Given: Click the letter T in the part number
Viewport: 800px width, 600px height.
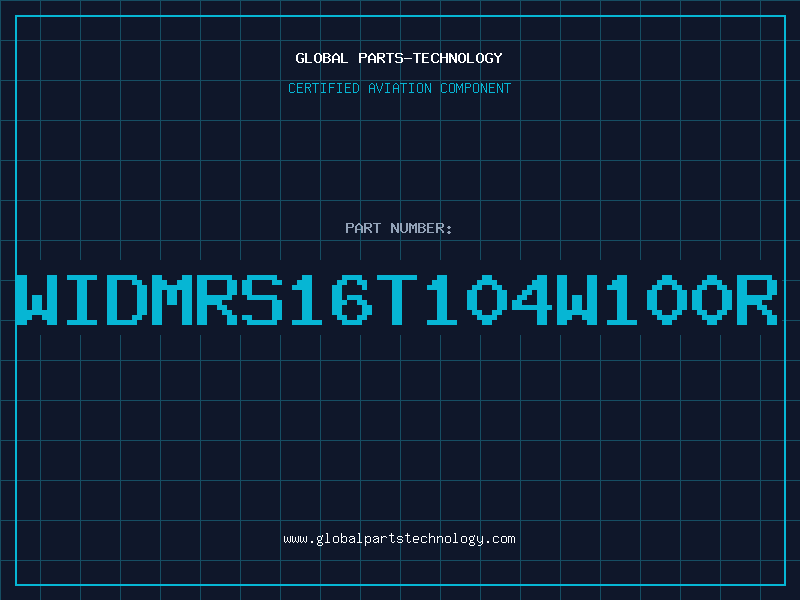Looking at the screenshot, I should point(396,300).
